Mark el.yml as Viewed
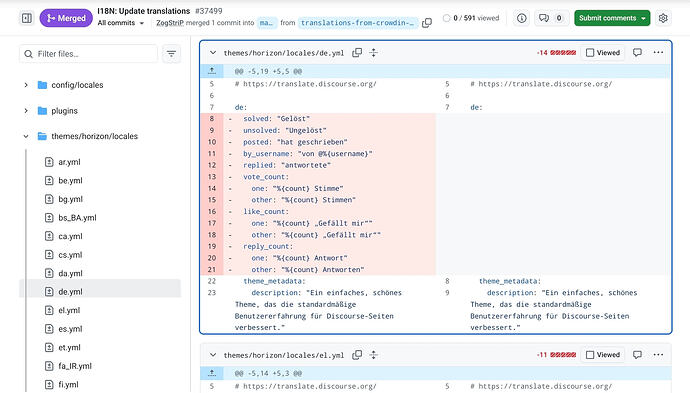This screenshot has height=393, width=690. coord(603,355)
